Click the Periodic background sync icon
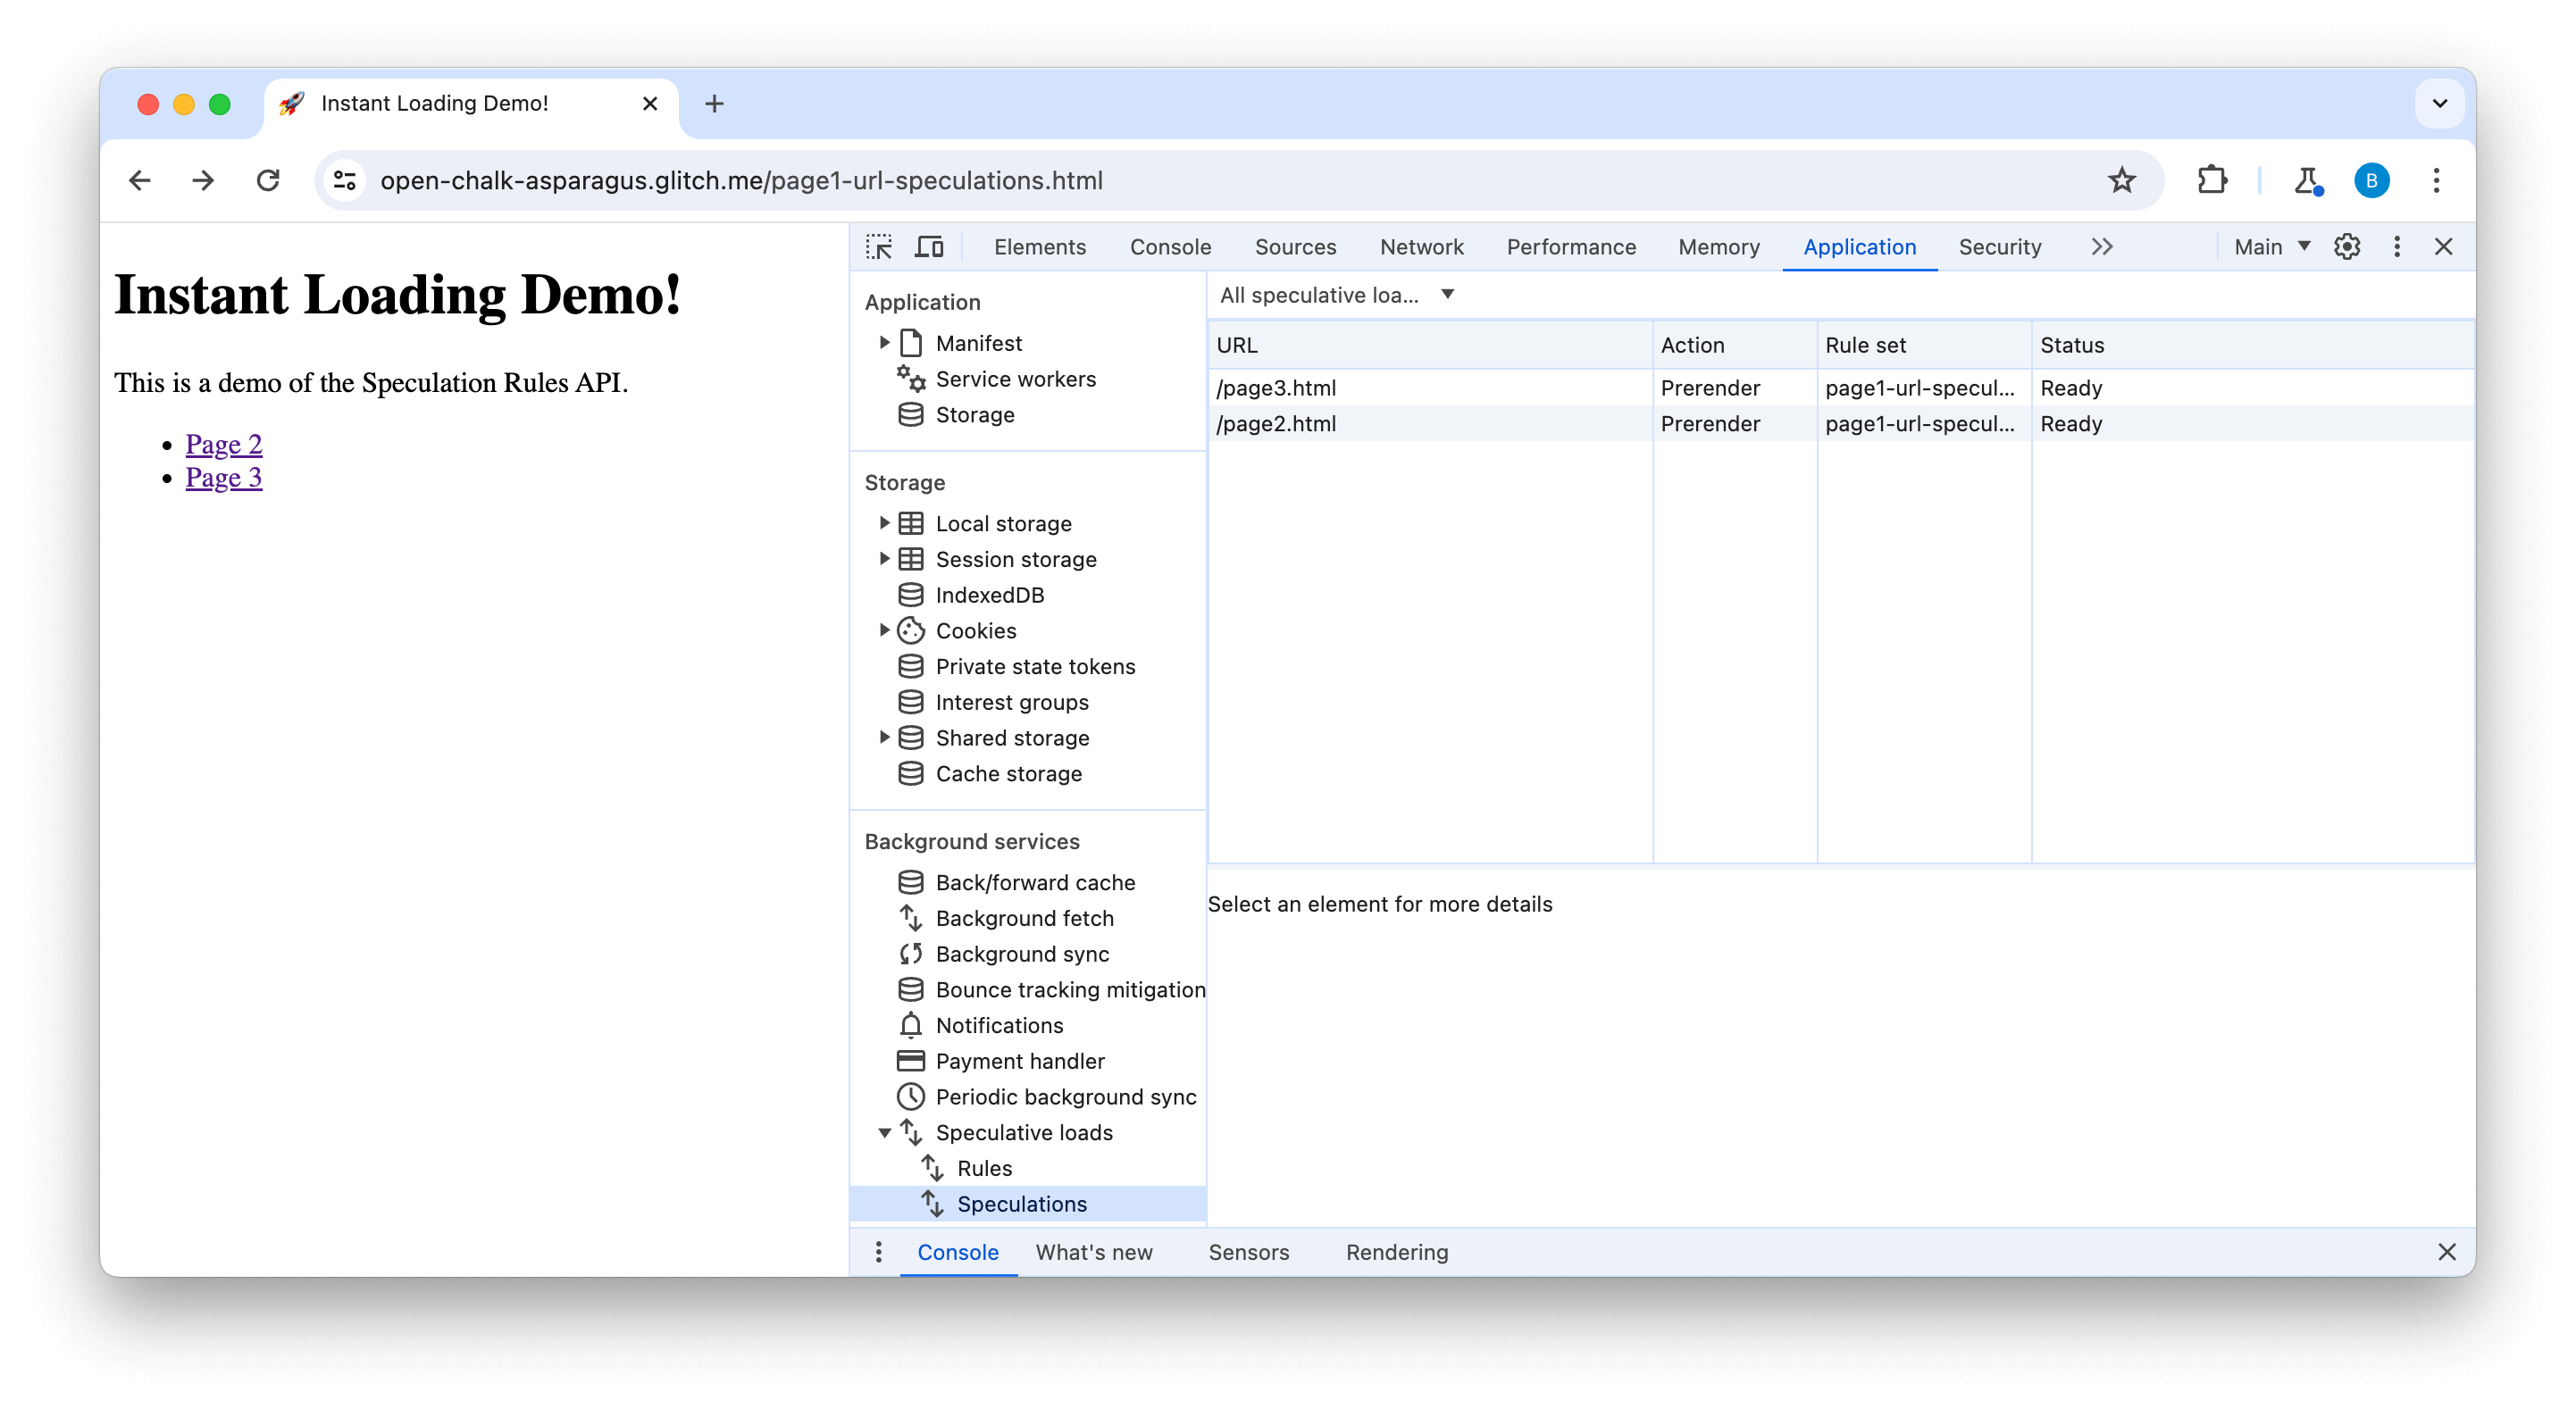This screenshot has width=2576, height=1409. coord(909,1096)
